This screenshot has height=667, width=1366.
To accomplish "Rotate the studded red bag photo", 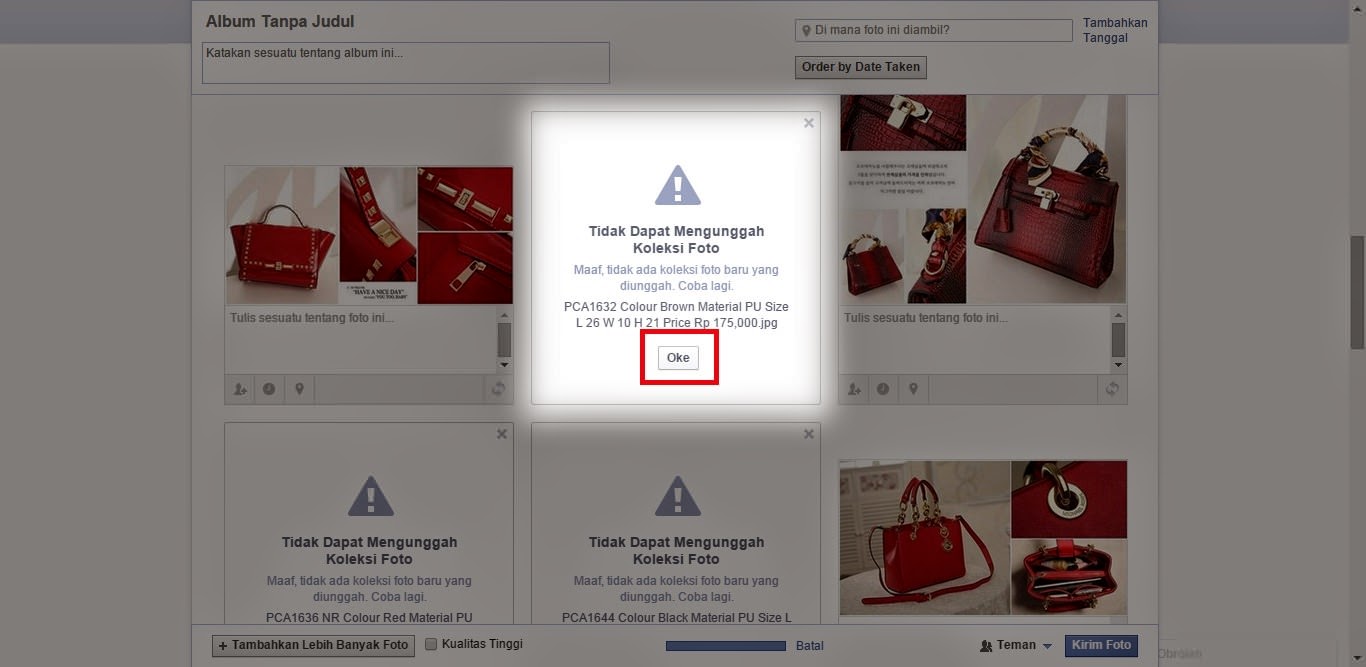I will point(498,390).
